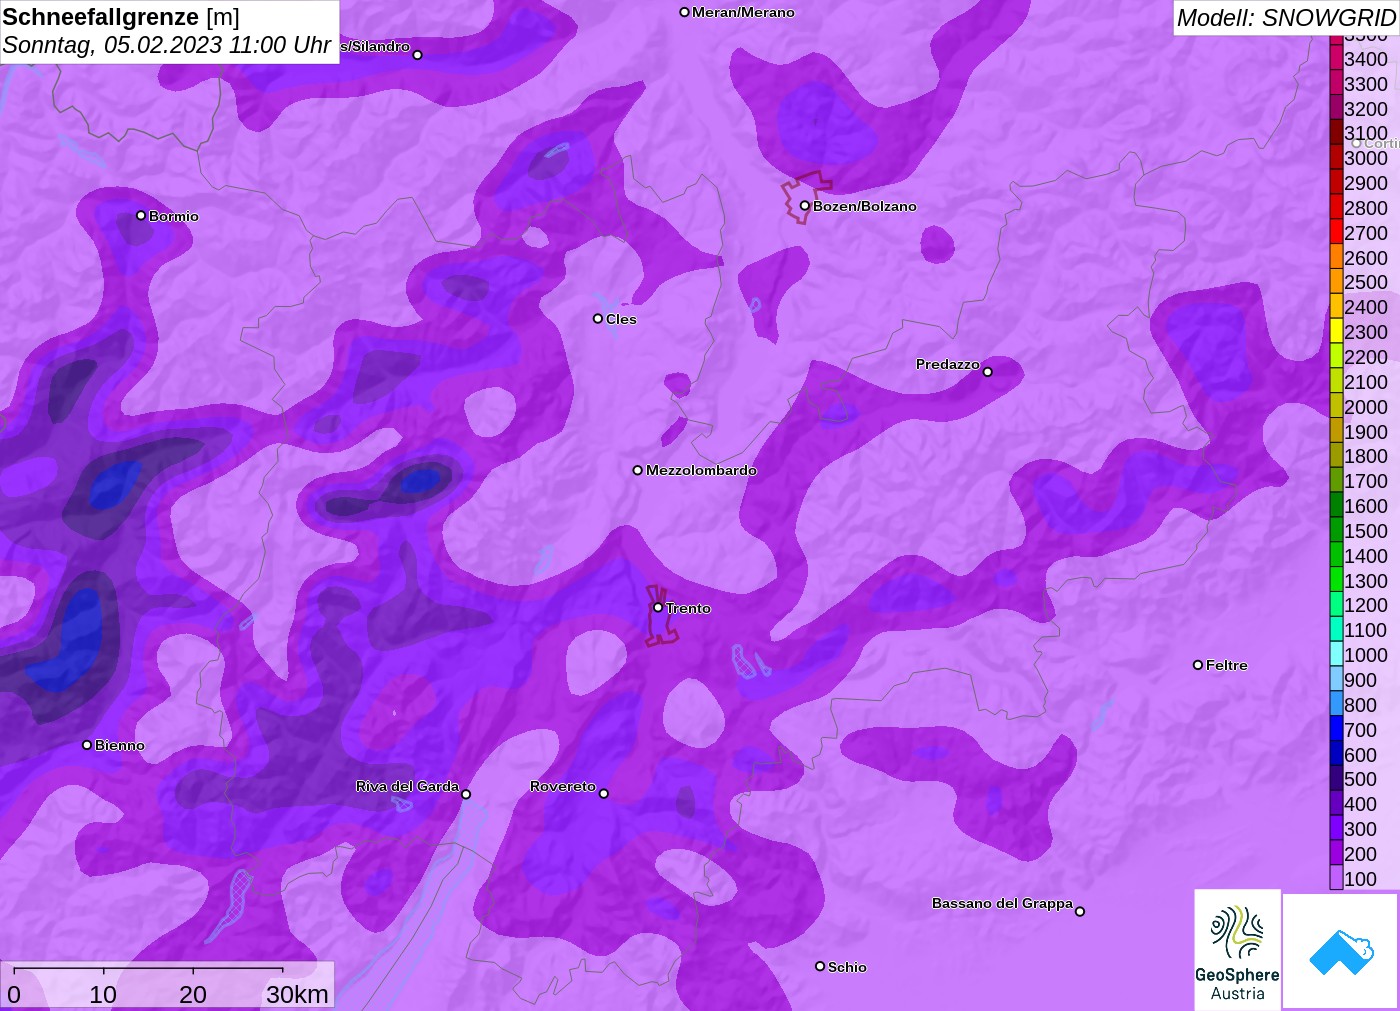Click the legend value 3000
The width and height of the screenshot is (1400, 1011).
coord(1366,158)
